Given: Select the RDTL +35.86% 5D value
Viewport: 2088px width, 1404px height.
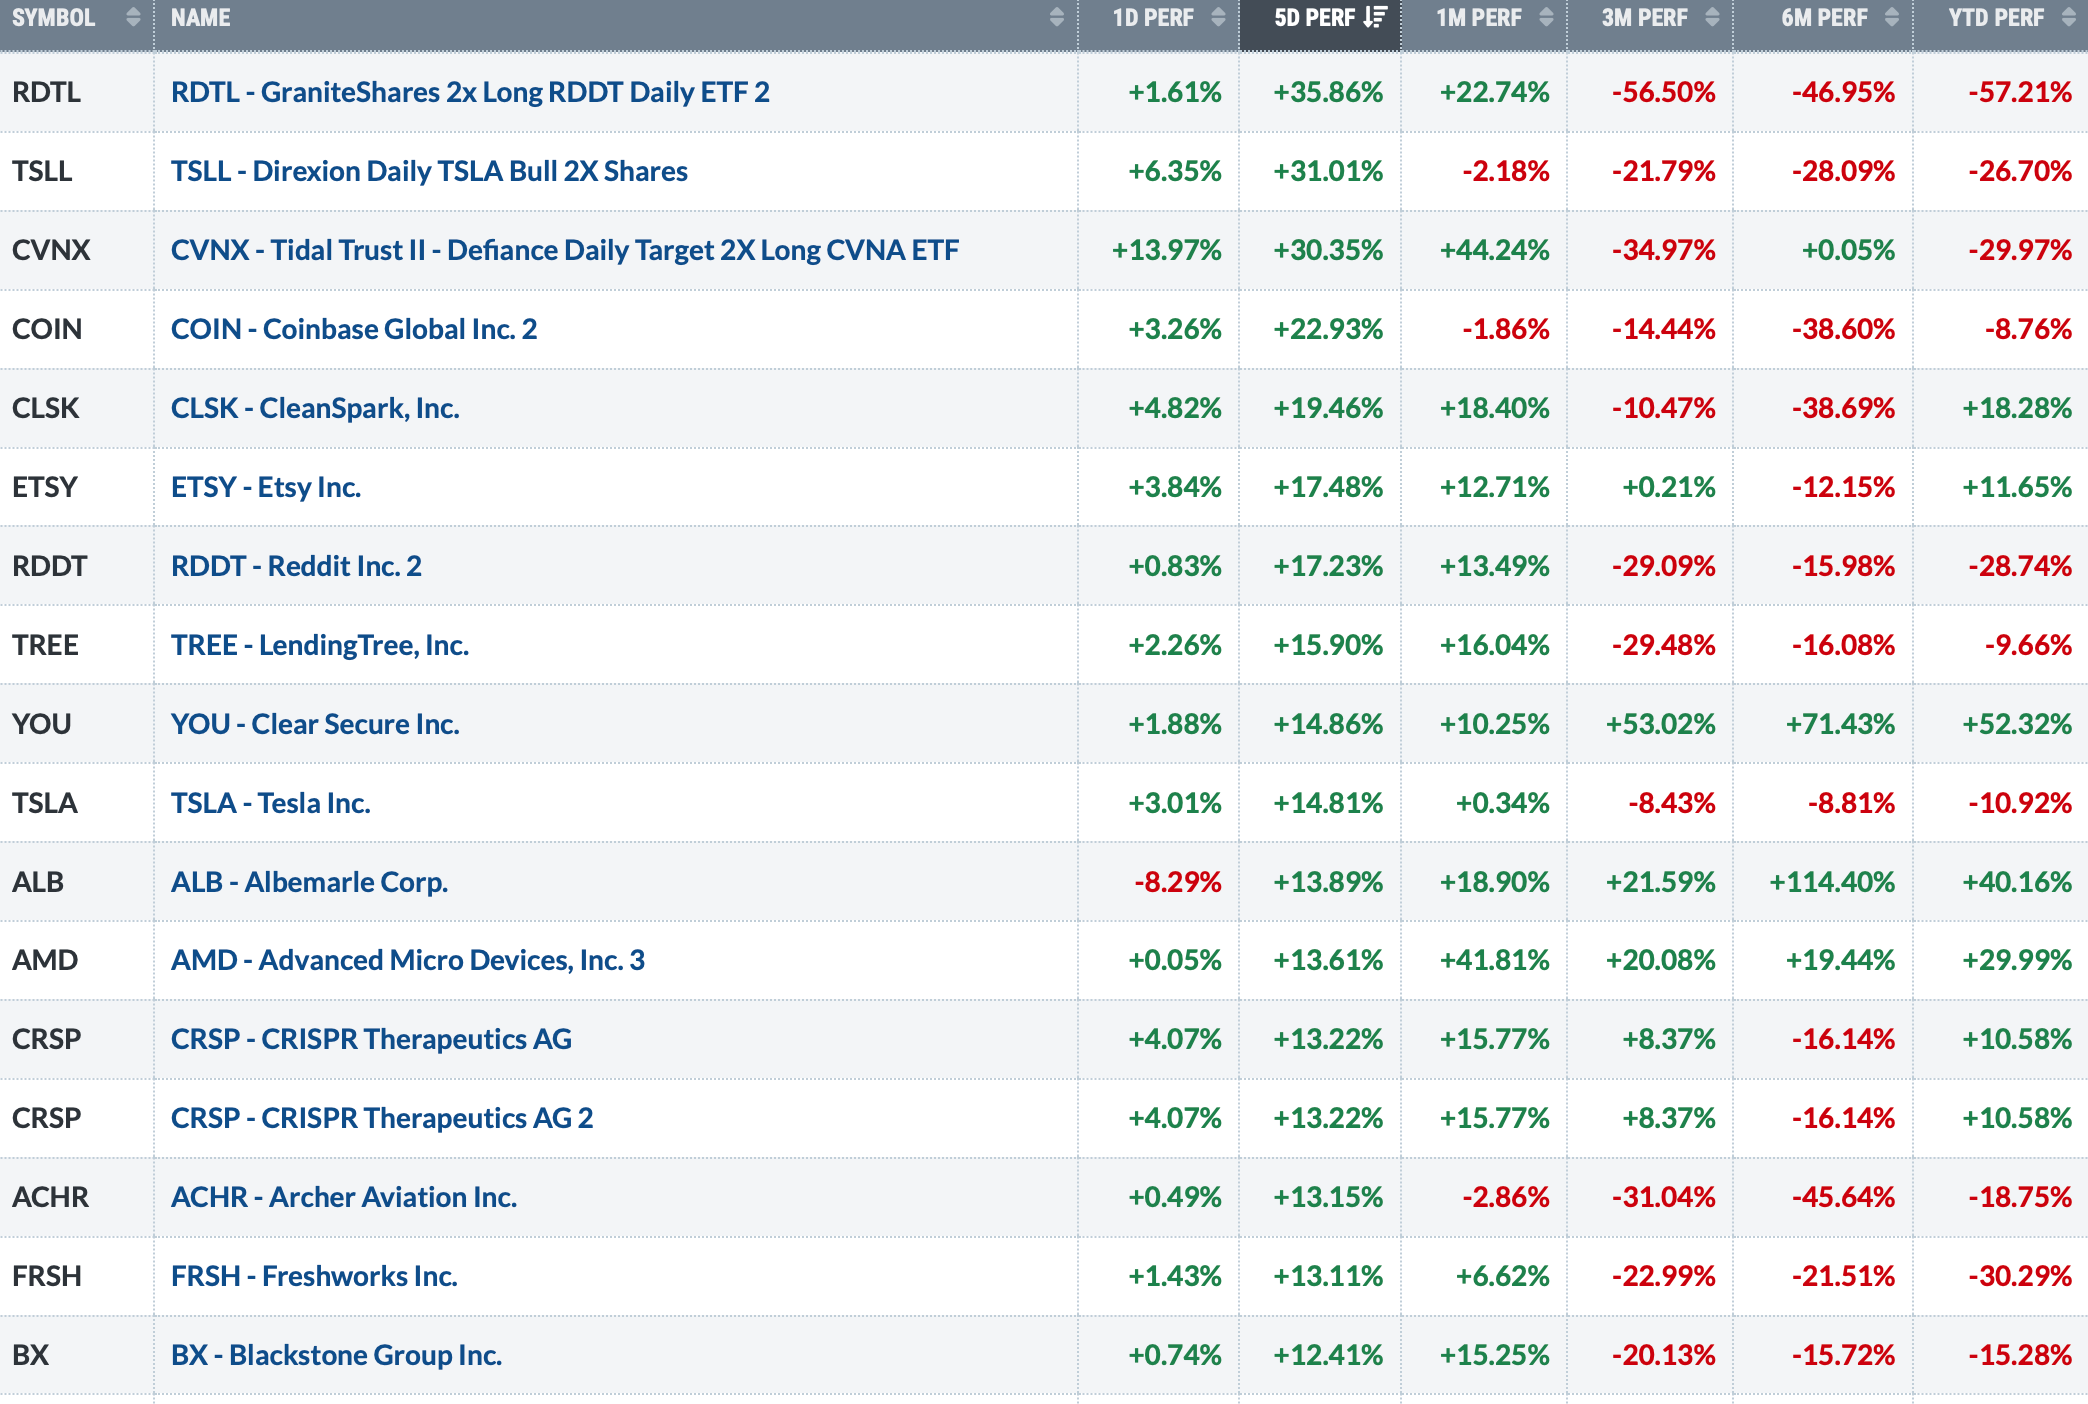Looking at the screenshot, I should pos(1327,92).
